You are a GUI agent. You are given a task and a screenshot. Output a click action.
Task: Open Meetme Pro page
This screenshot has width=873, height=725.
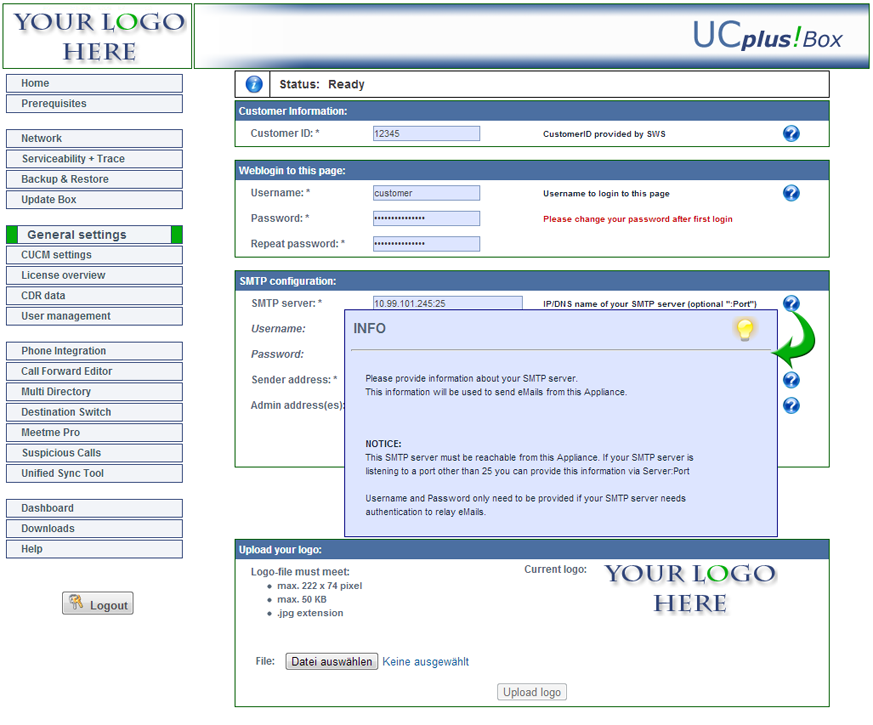tap(94, 433)
